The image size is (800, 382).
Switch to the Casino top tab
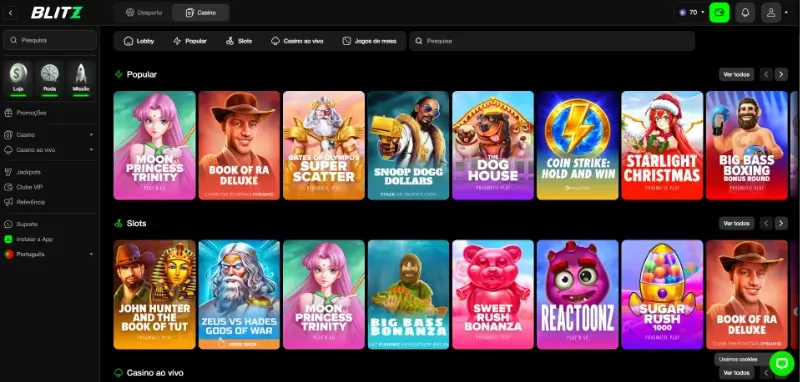pos(201,13)
